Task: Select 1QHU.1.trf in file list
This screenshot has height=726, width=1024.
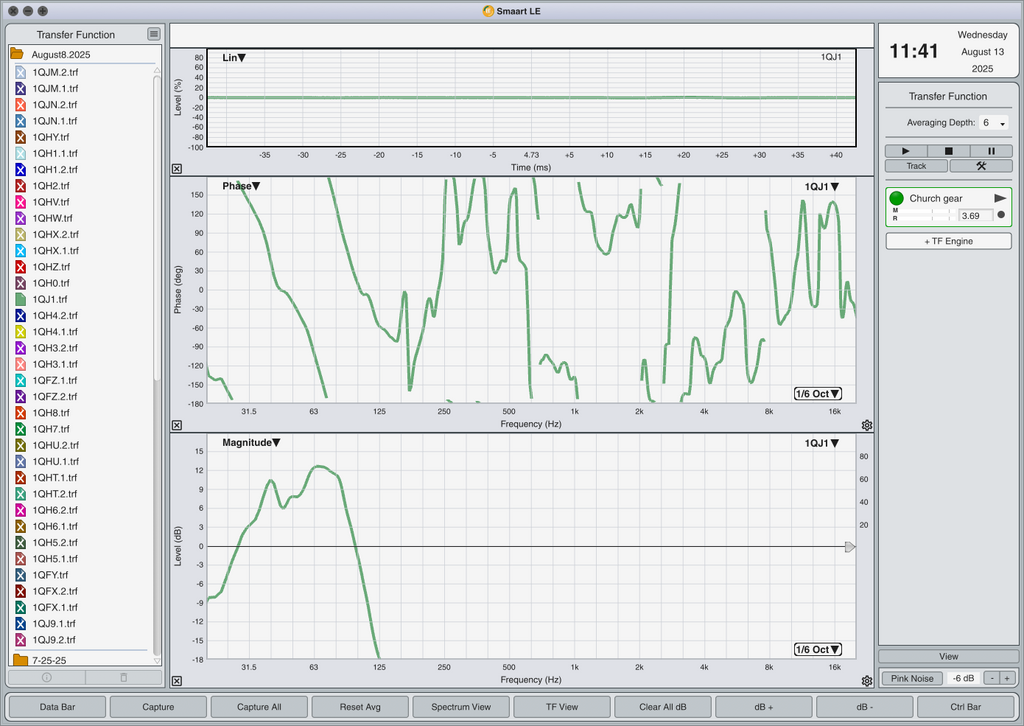Action: 56,462
